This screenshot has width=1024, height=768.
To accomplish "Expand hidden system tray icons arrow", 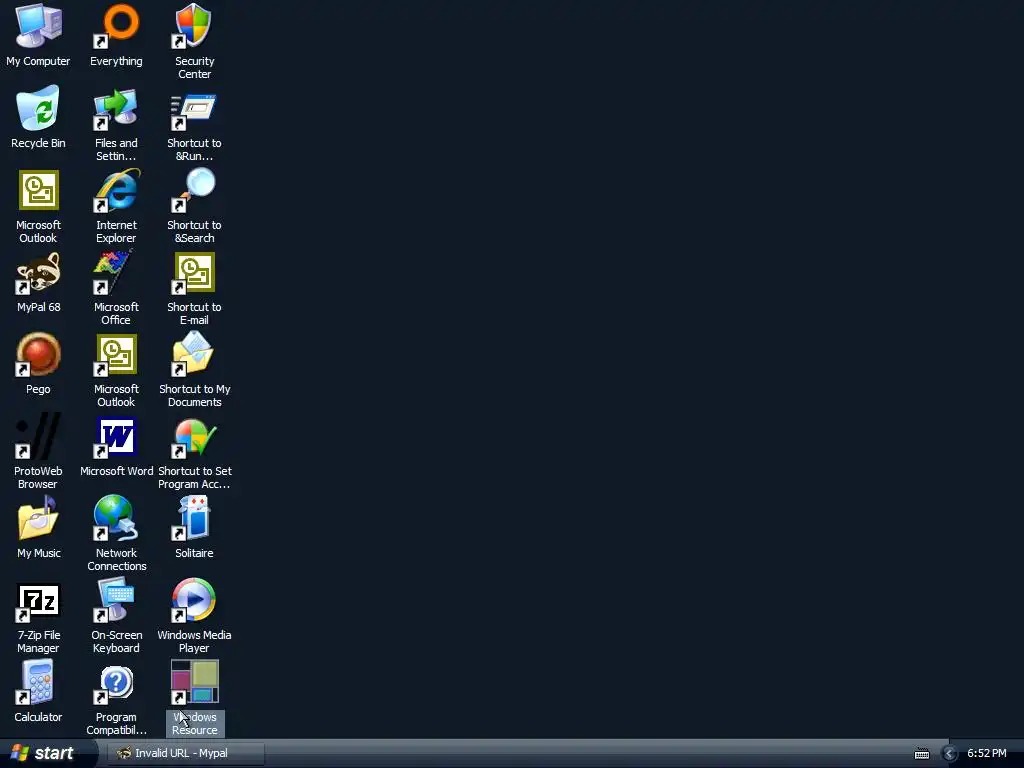I will [950, 754].
